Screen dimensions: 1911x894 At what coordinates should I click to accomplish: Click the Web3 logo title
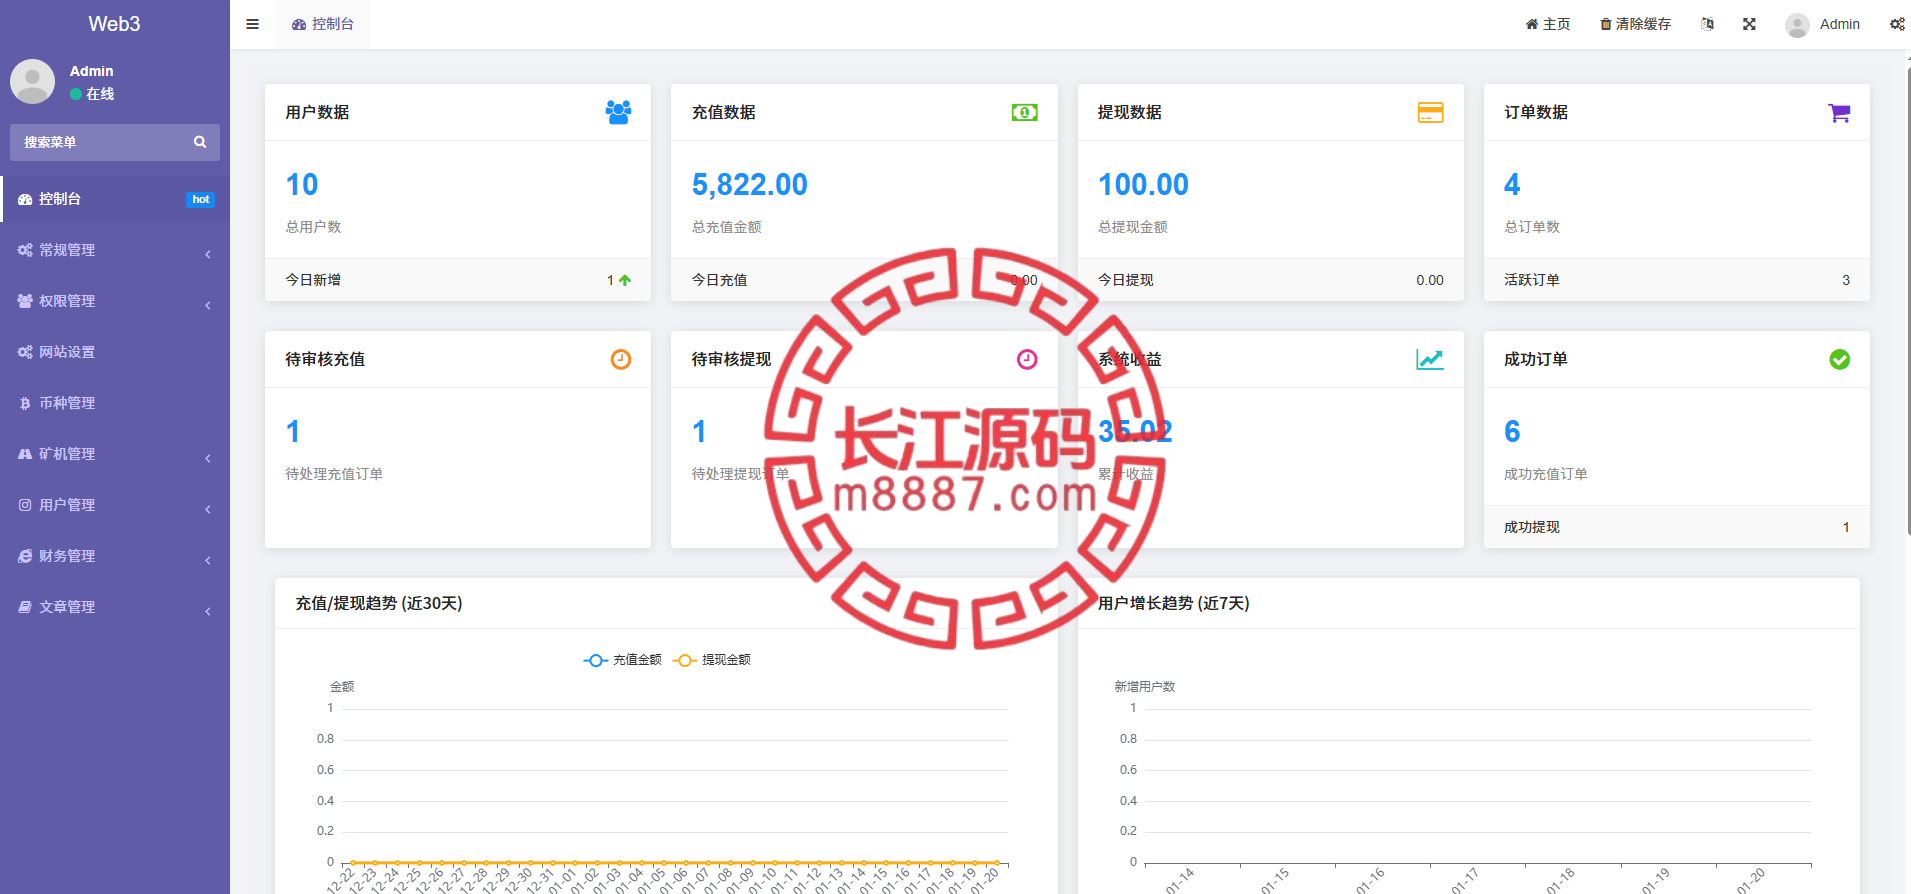115,24
